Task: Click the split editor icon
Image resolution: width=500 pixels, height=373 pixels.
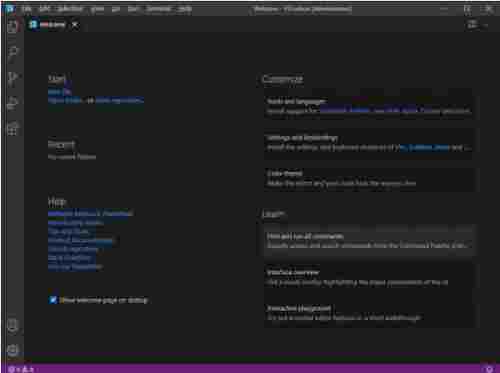Action: coord(472,25)
